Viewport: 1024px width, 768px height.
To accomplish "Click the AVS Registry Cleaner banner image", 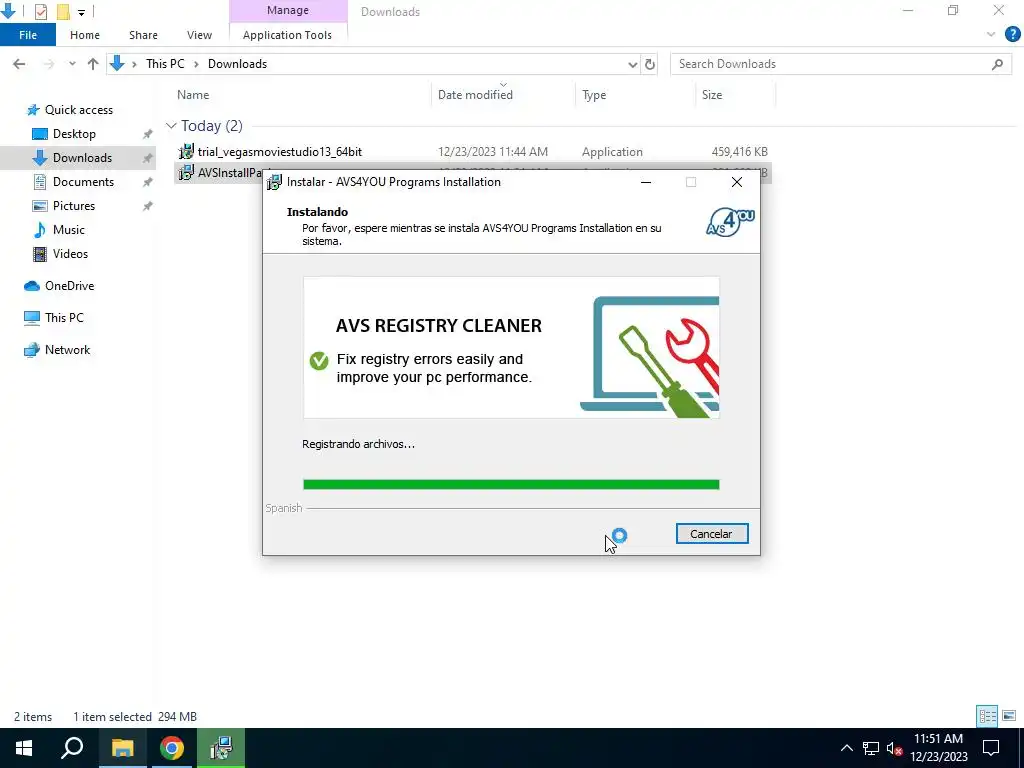I will [511, 347].
